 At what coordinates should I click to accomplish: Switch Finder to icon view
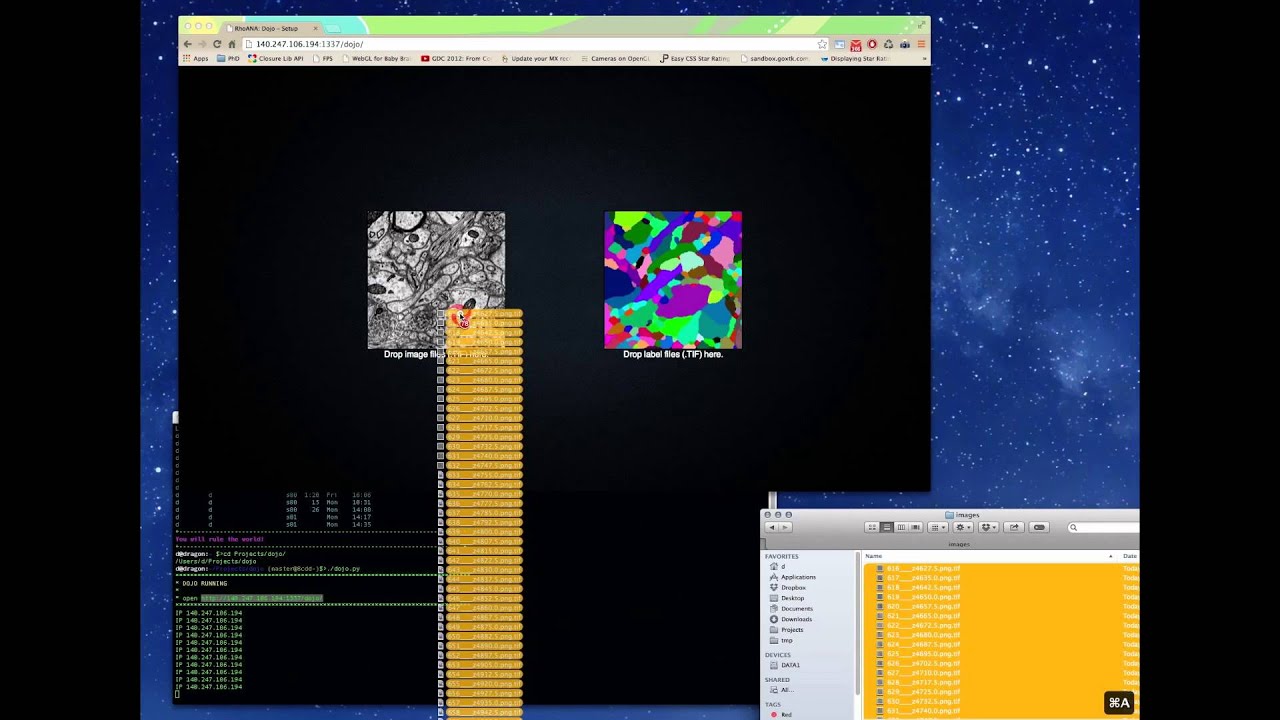pyautogui.click(x=872, y=527)
